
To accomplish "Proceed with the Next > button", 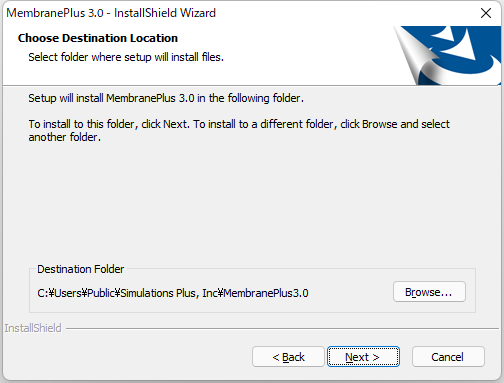I will tap(363, 357).
